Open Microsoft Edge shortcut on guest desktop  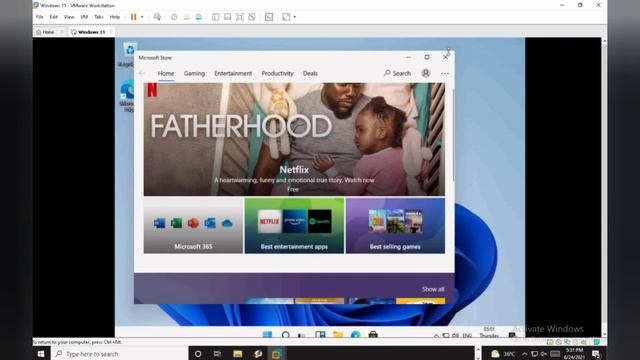click(x=127, y=96)
